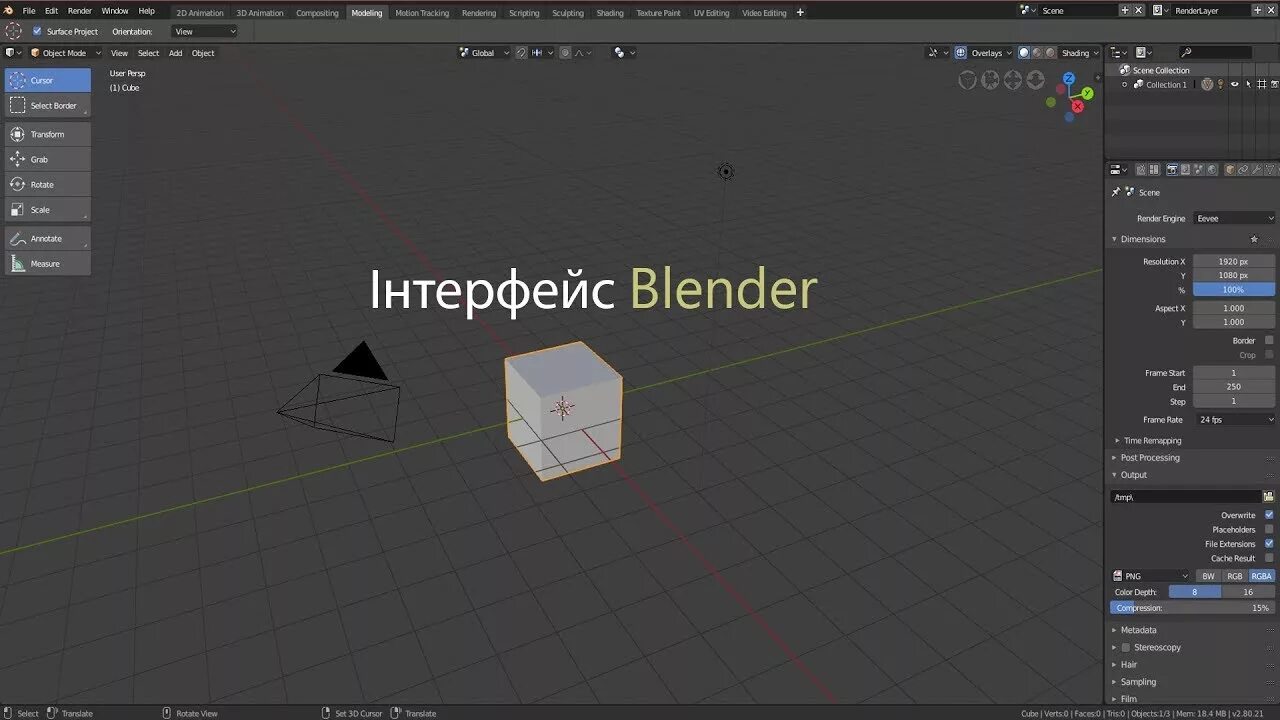Toggle the Surface Project checkbox
The width and height of the screenshot is (1280, 720).
[x=37, y=31]
